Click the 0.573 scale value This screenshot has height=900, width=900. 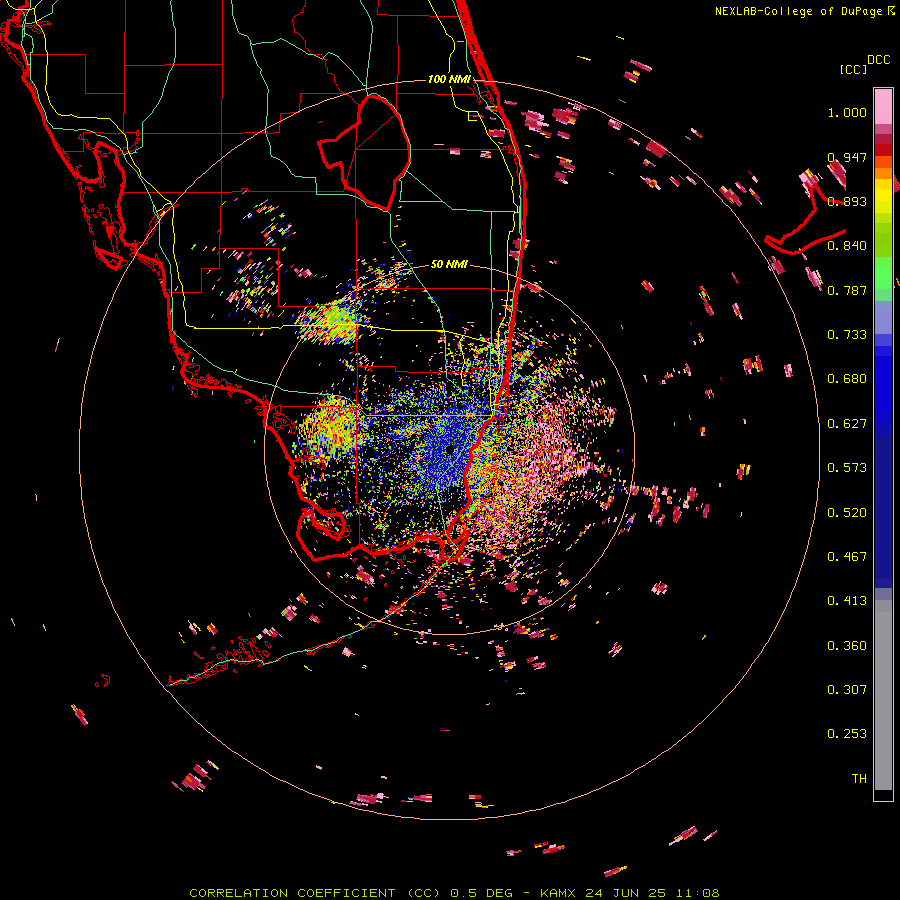pos(847,468)
